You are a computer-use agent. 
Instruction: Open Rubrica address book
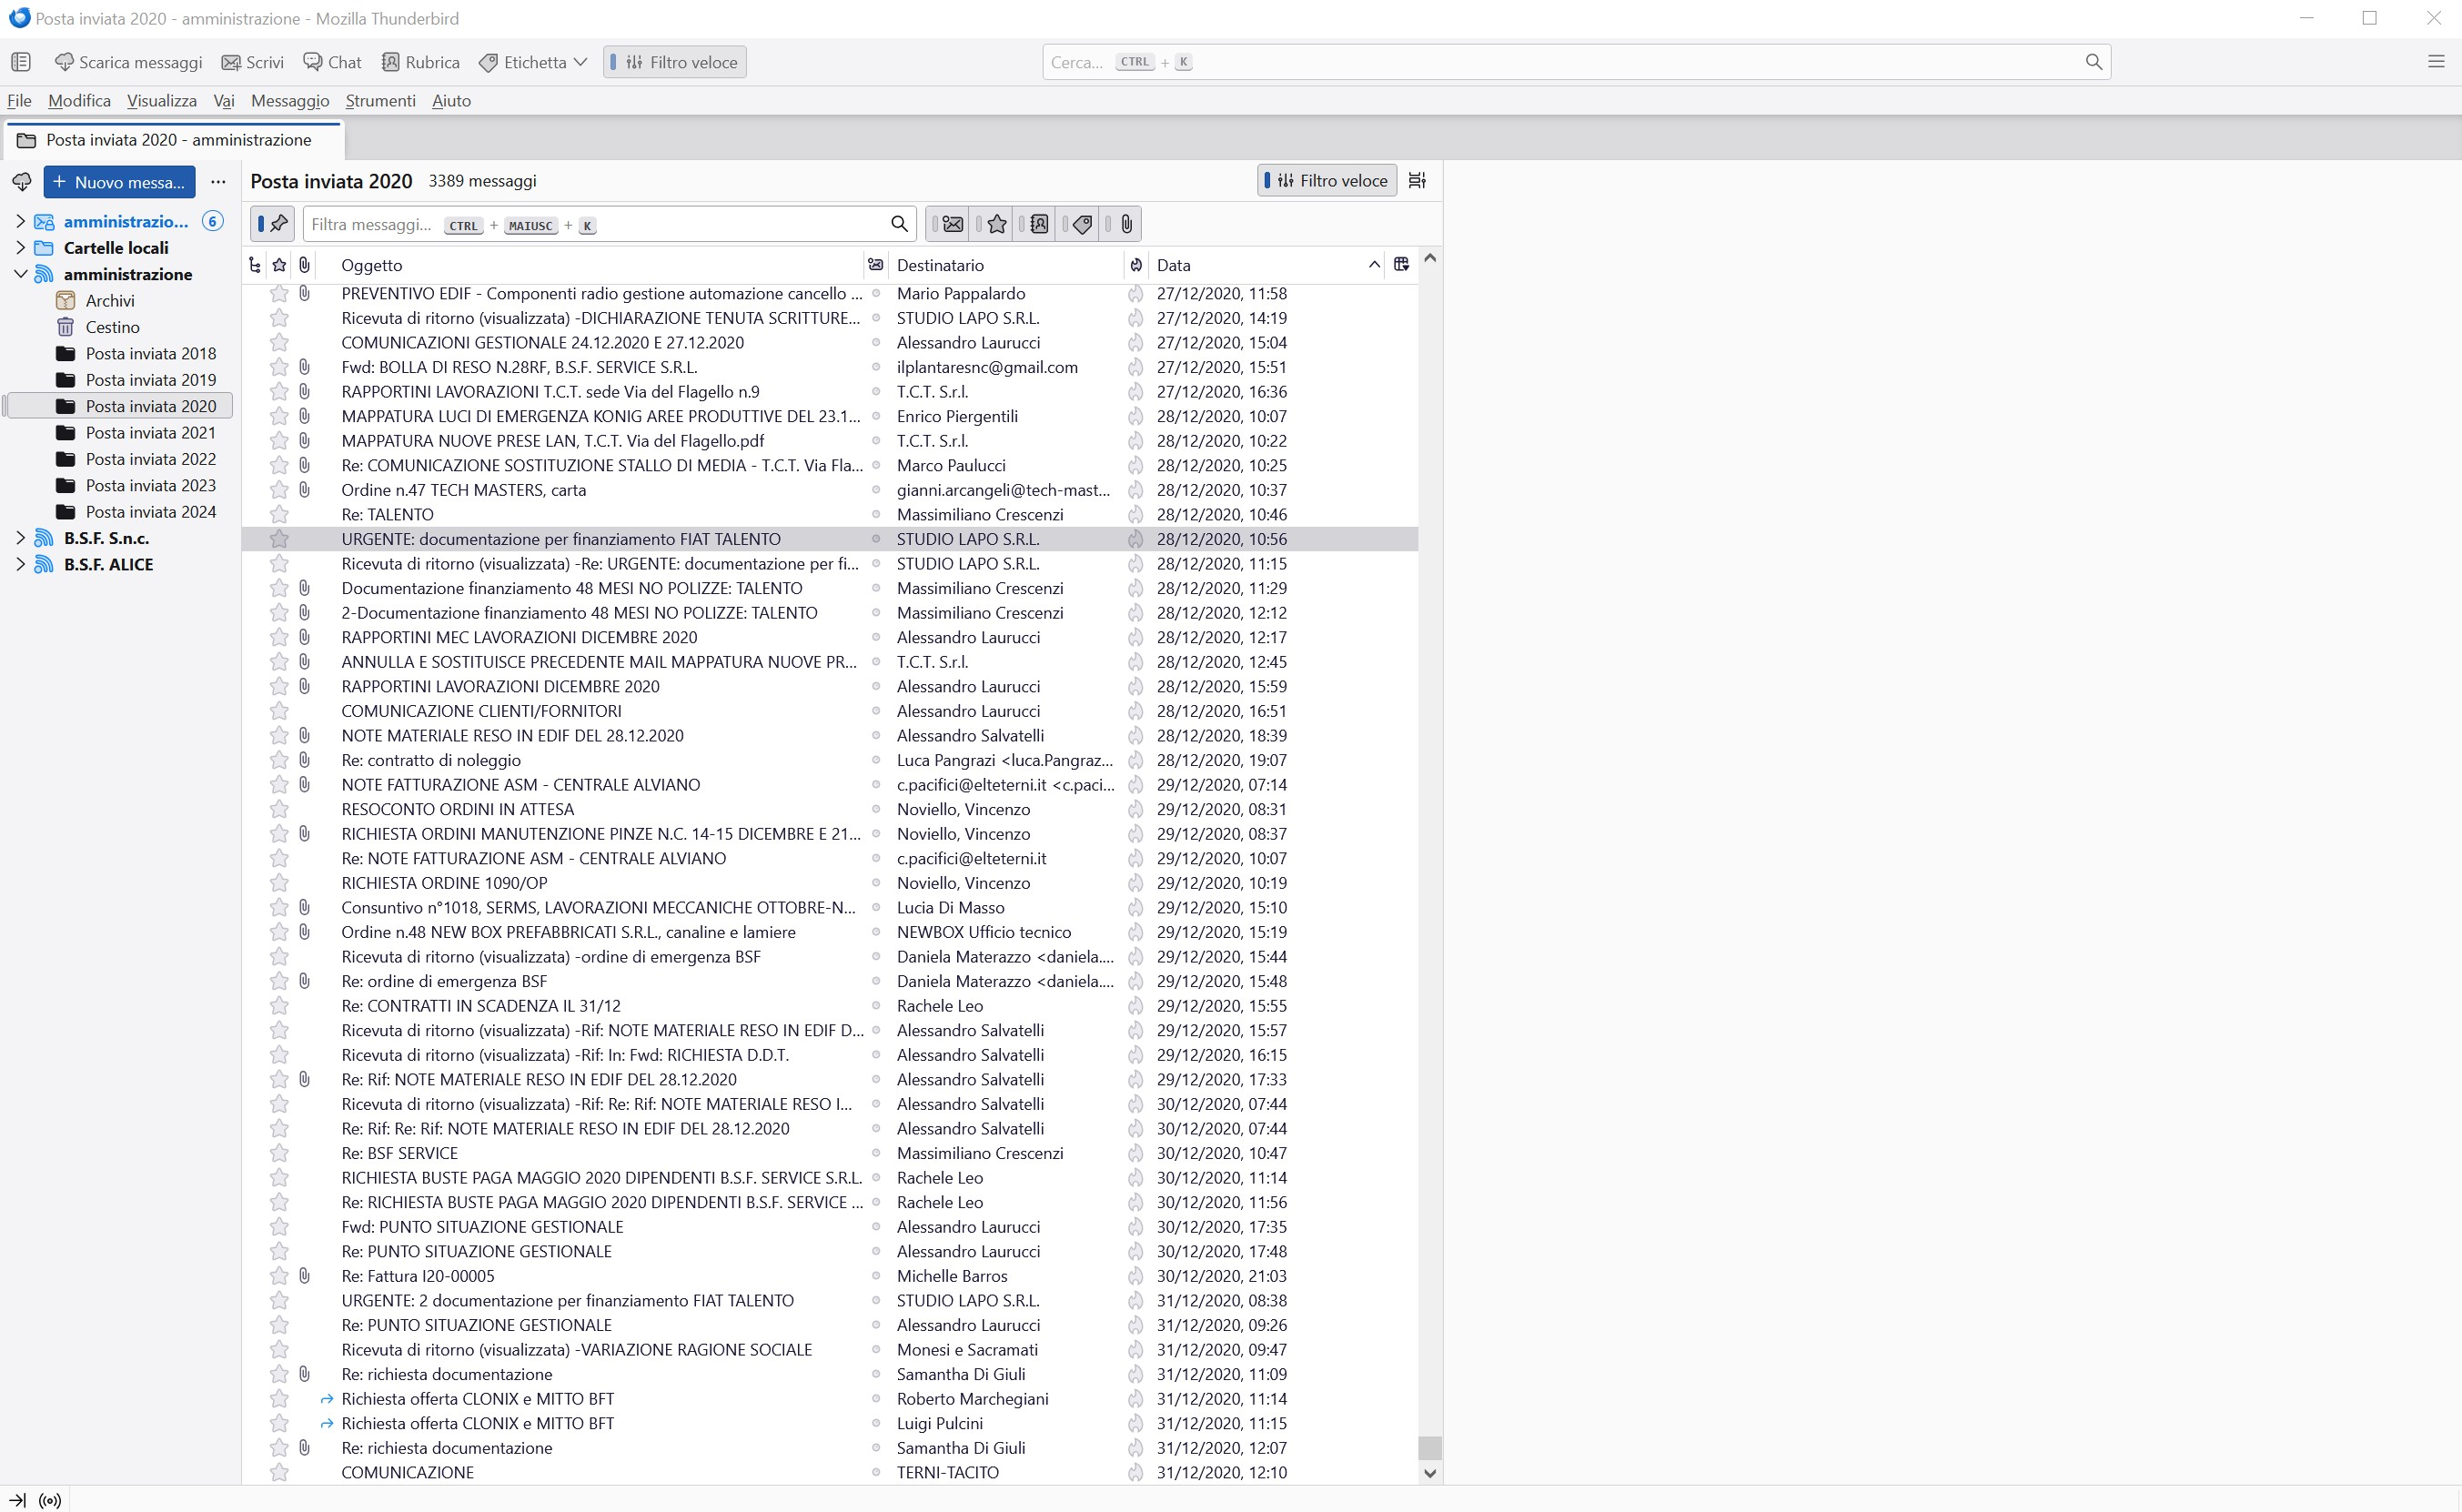click(420, 62)
